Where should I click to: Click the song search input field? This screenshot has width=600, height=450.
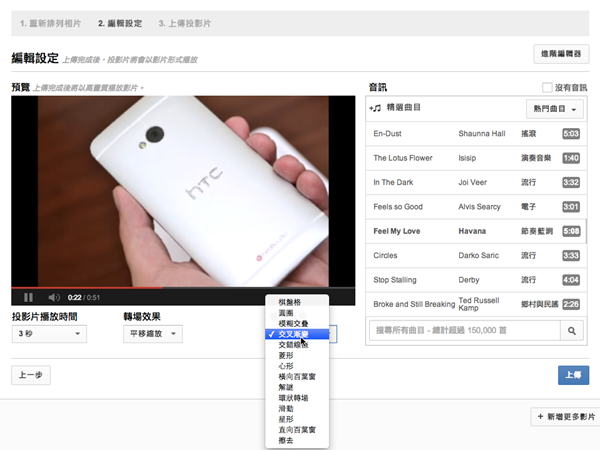click(465, 331)
